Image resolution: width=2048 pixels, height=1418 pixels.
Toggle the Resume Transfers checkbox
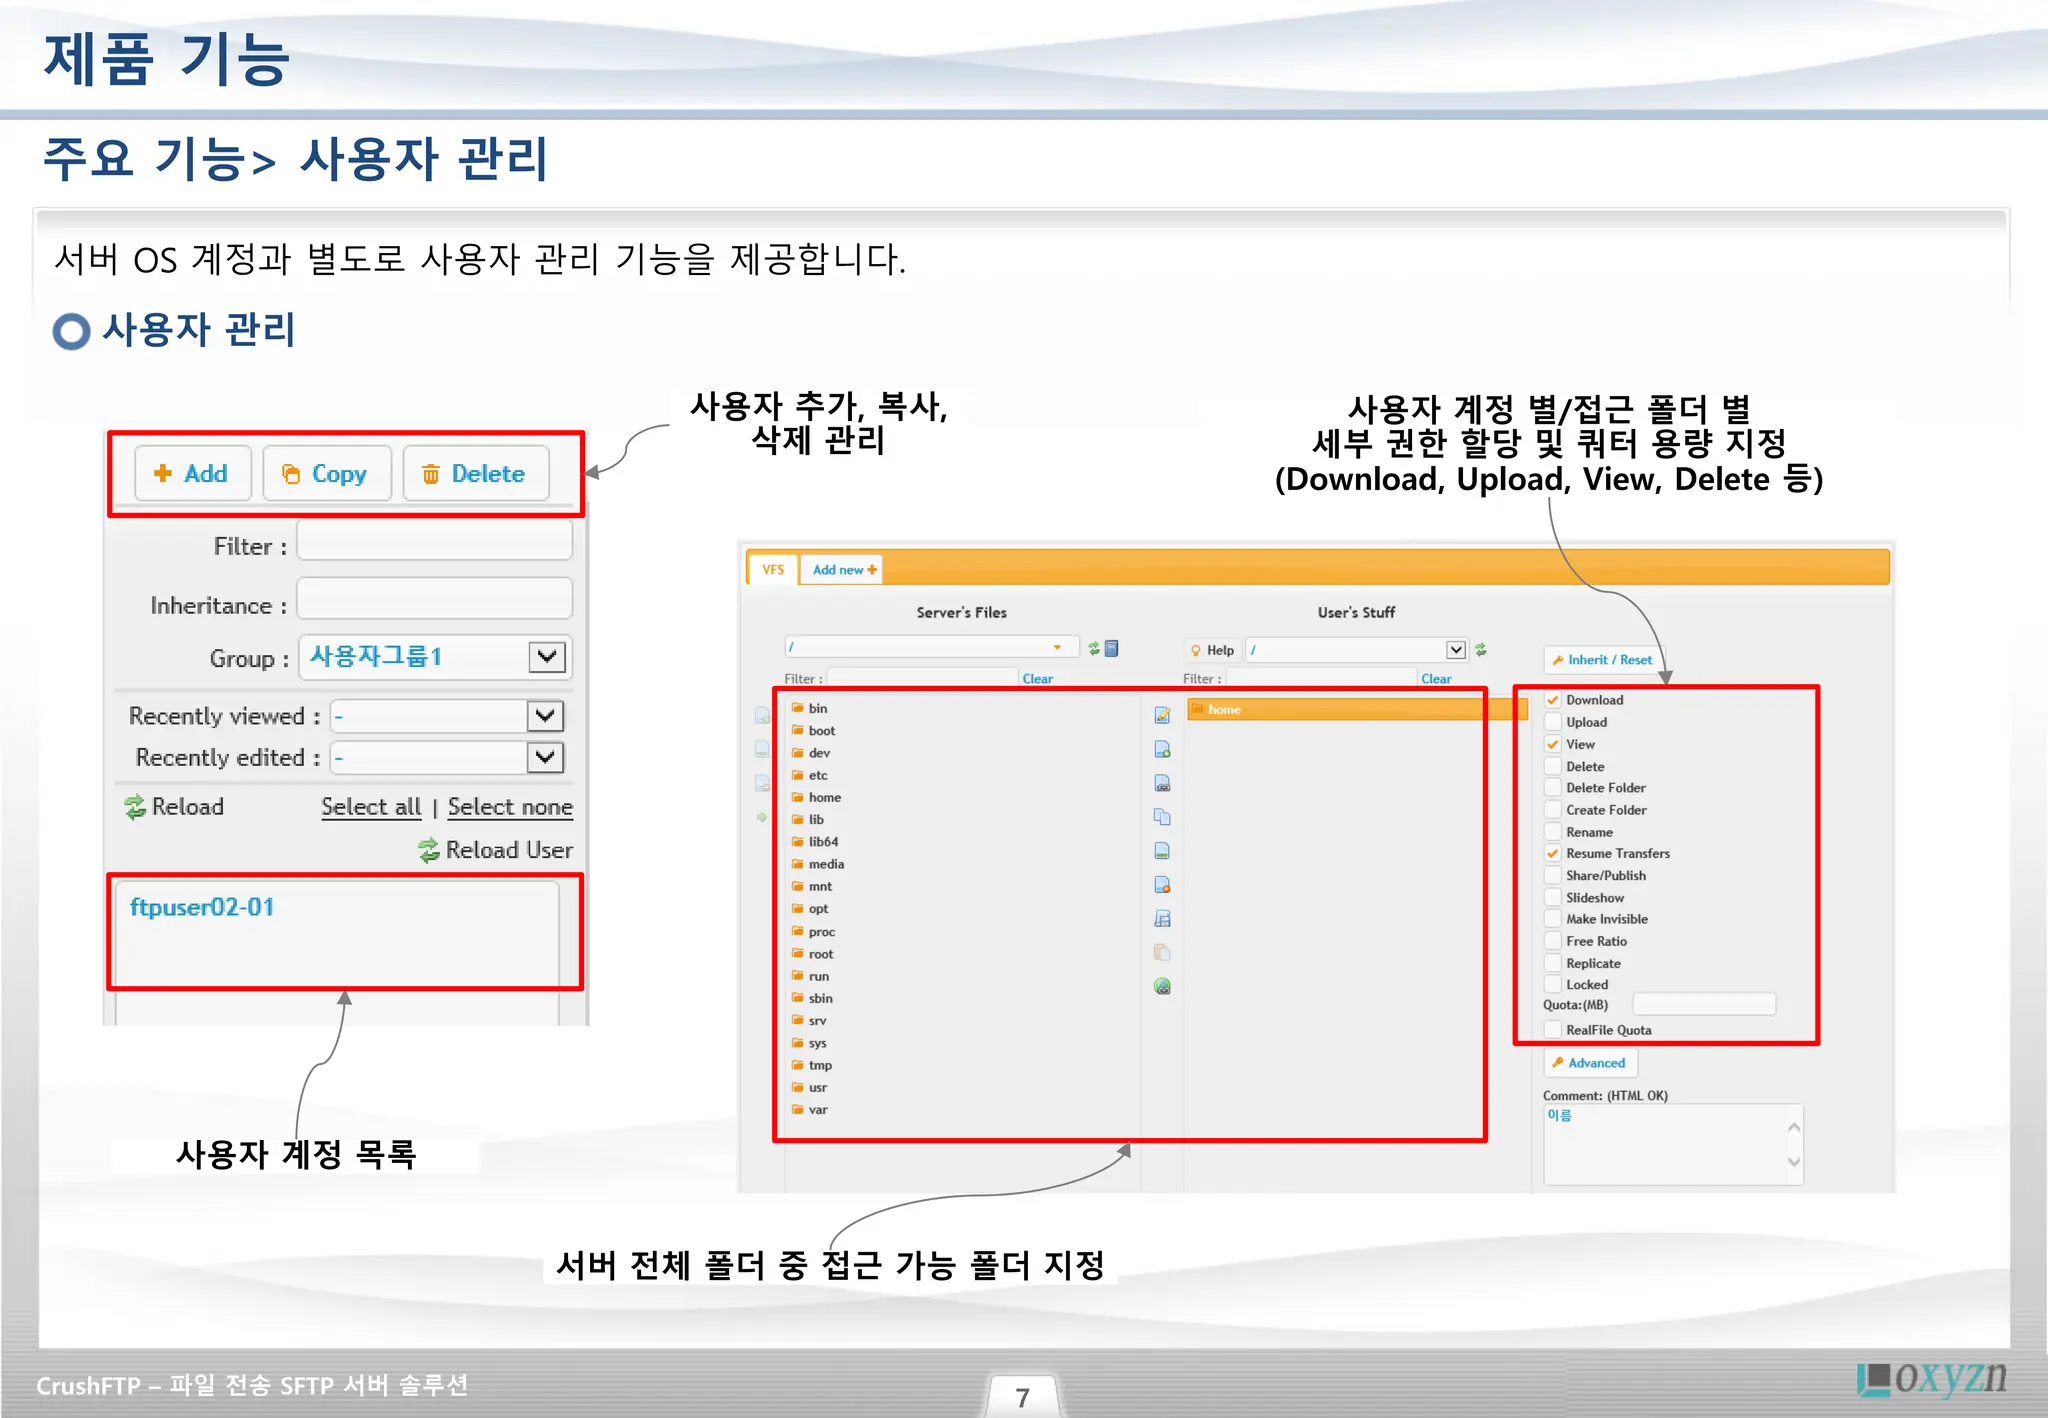coord(1553,853)
